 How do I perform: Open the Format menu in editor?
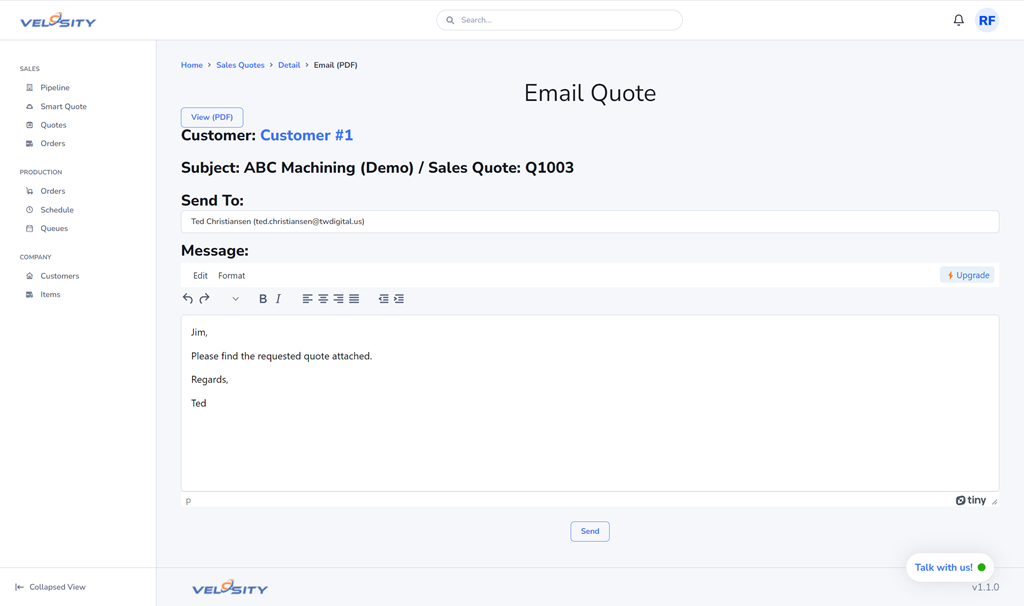(231, 276)
